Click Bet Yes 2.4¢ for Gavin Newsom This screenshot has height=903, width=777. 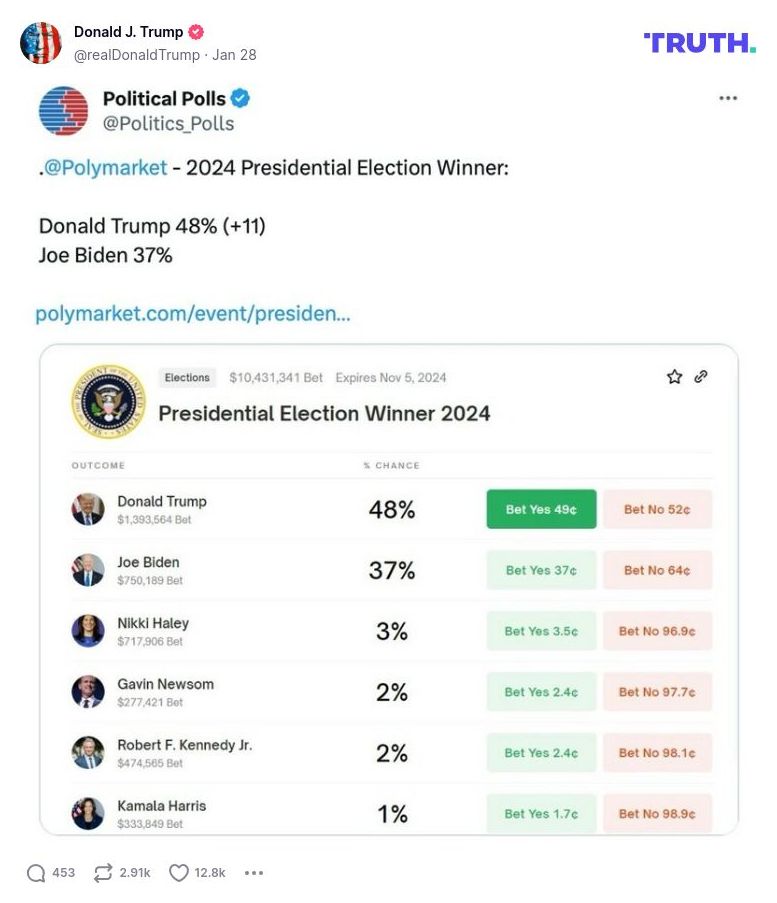(x=541, y=692)
